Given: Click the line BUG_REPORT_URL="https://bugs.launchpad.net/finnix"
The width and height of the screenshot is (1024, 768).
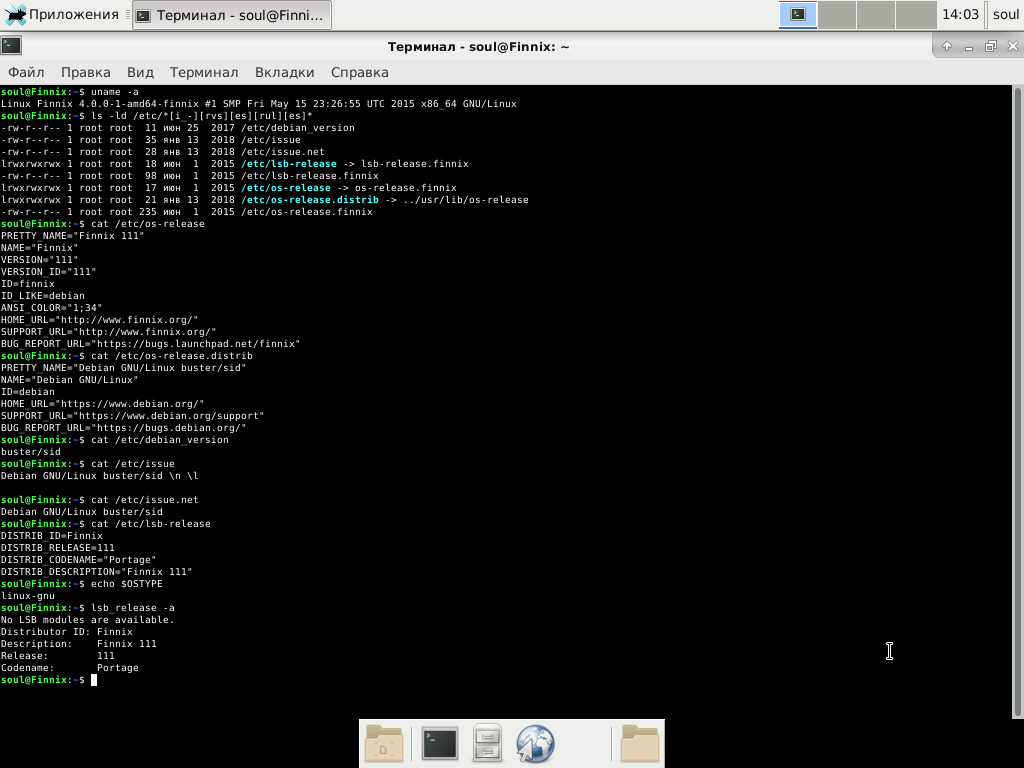Looking at the screenshot, I should [150, 344].
